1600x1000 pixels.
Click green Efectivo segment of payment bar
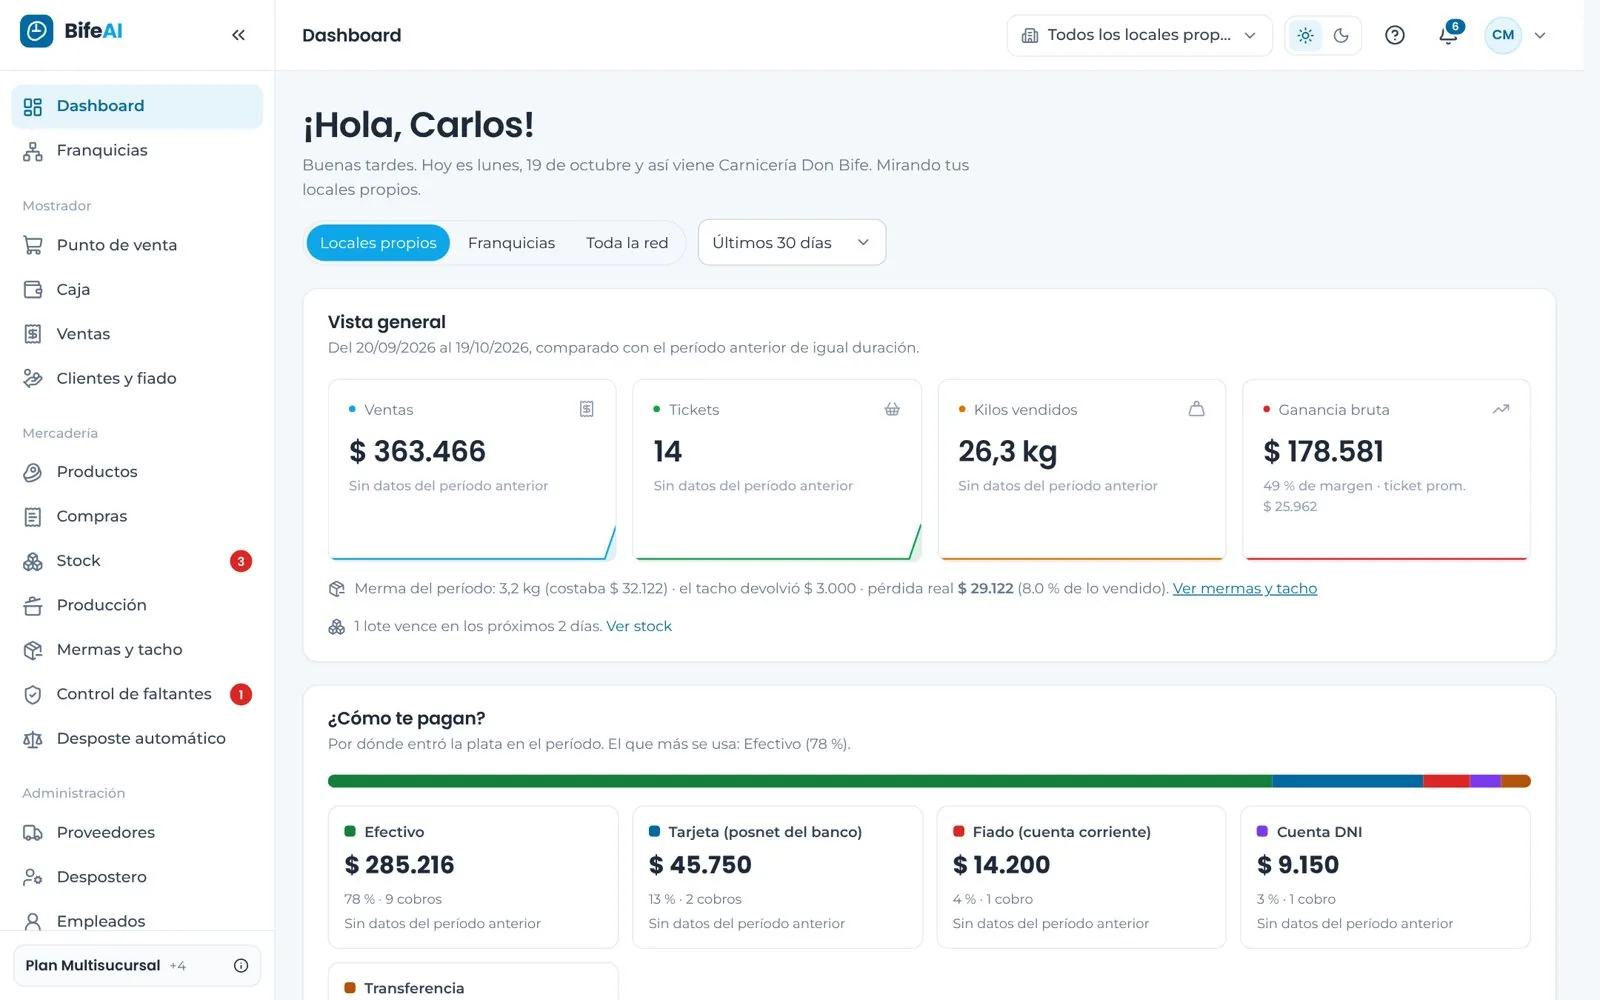(799, 781)
